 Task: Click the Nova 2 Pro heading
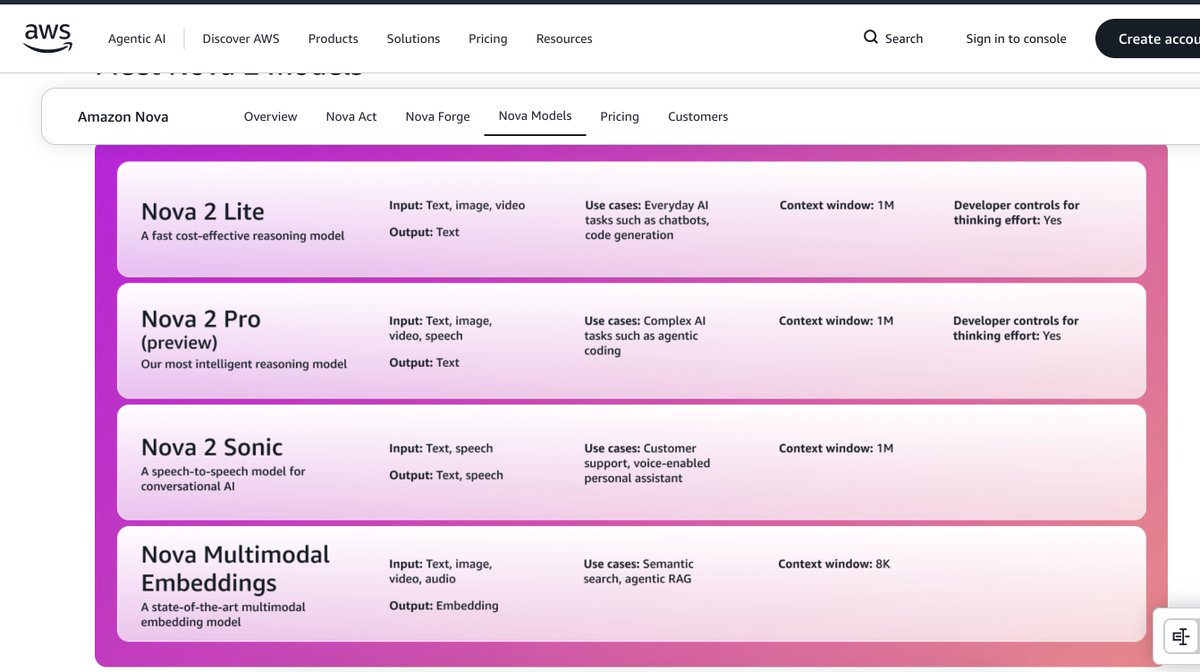(201, 319)
